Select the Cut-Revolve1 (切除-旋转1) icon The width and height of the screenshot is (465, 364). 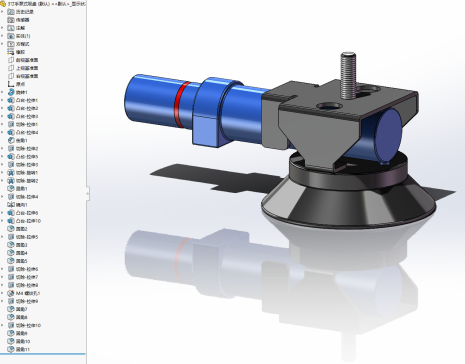11,173
